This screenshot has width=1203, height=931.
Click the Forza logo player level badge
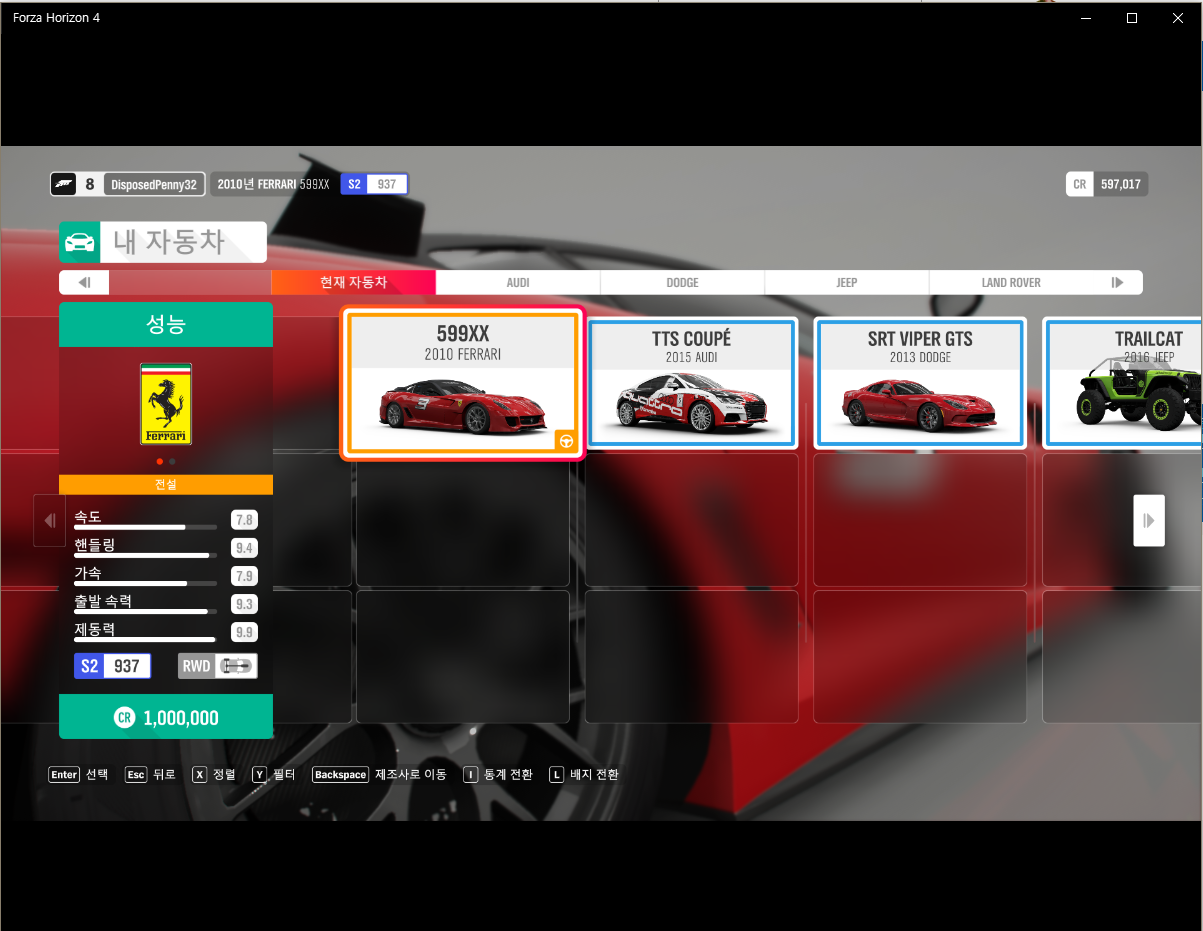point(76,184)
